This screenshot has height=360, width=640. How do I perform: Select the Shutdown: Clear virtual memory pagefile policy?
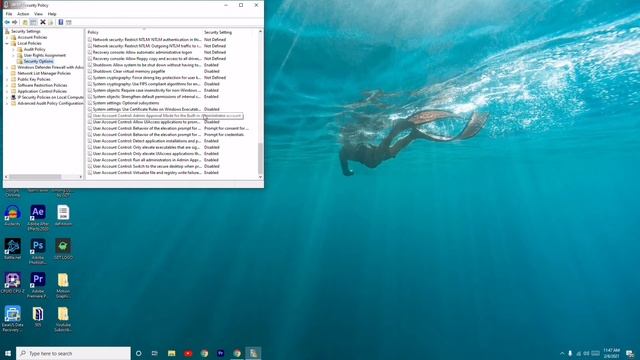[129, 71]
